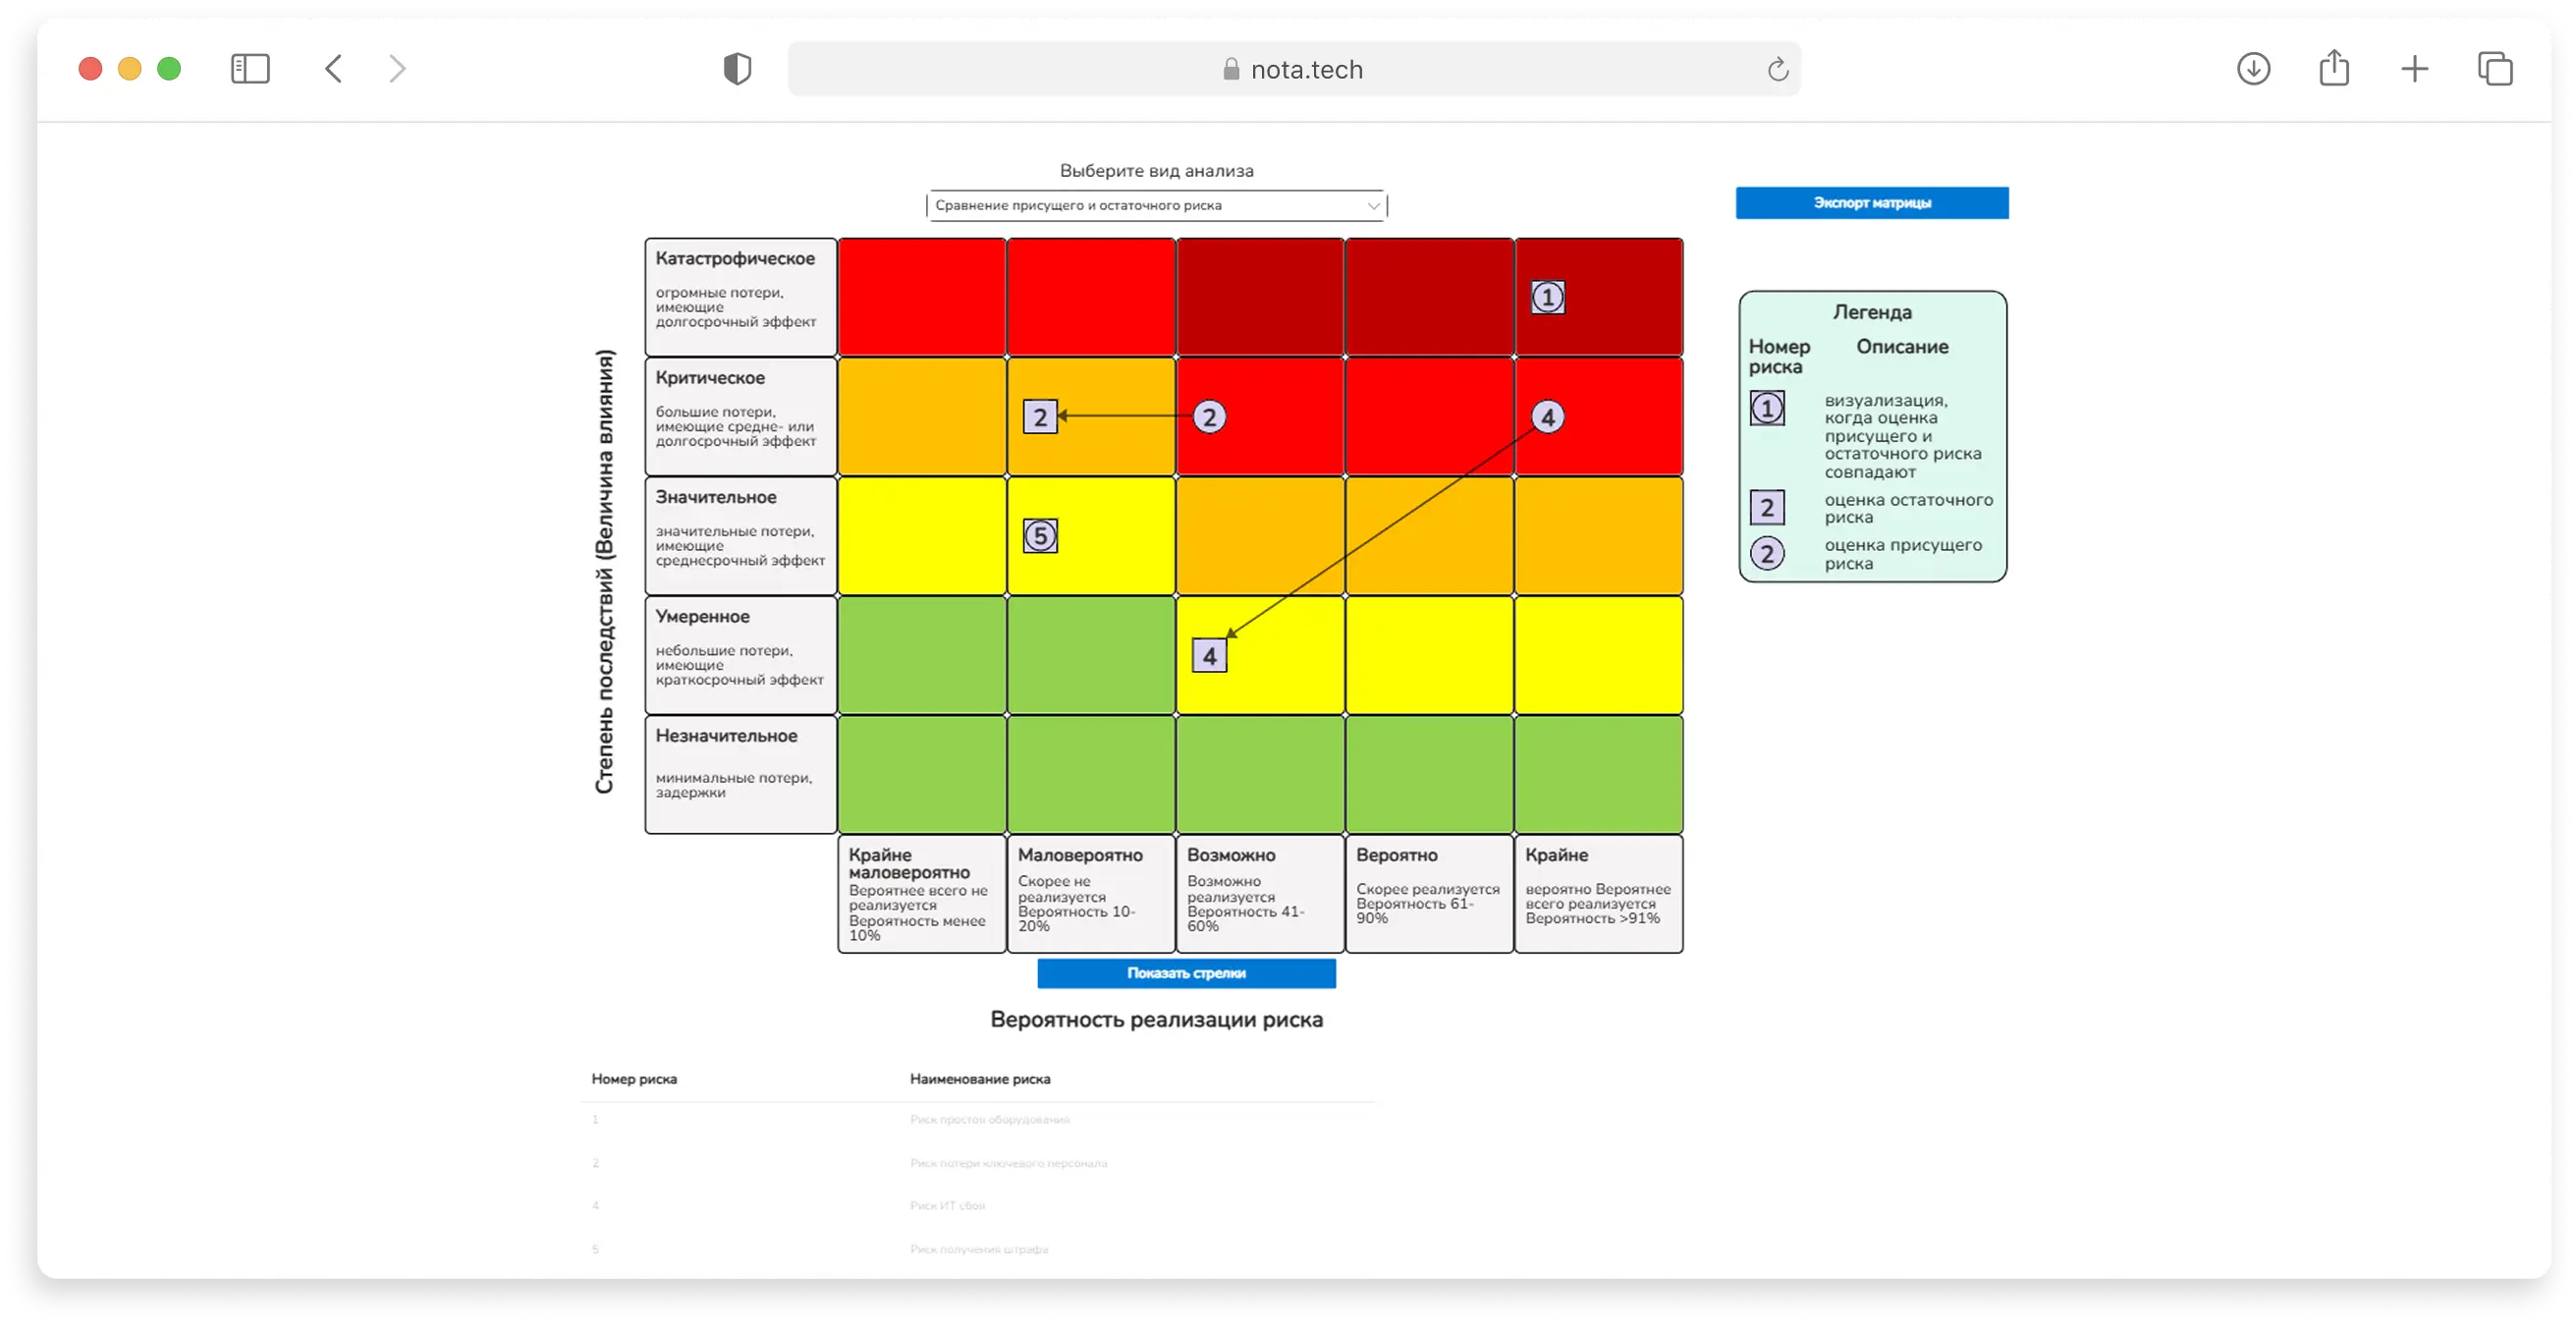Image resolution: width=2576 pixels, height=1323 pixels.
Task: Click legend text 'оценка присущего риска'
Action: [1902, 554]
